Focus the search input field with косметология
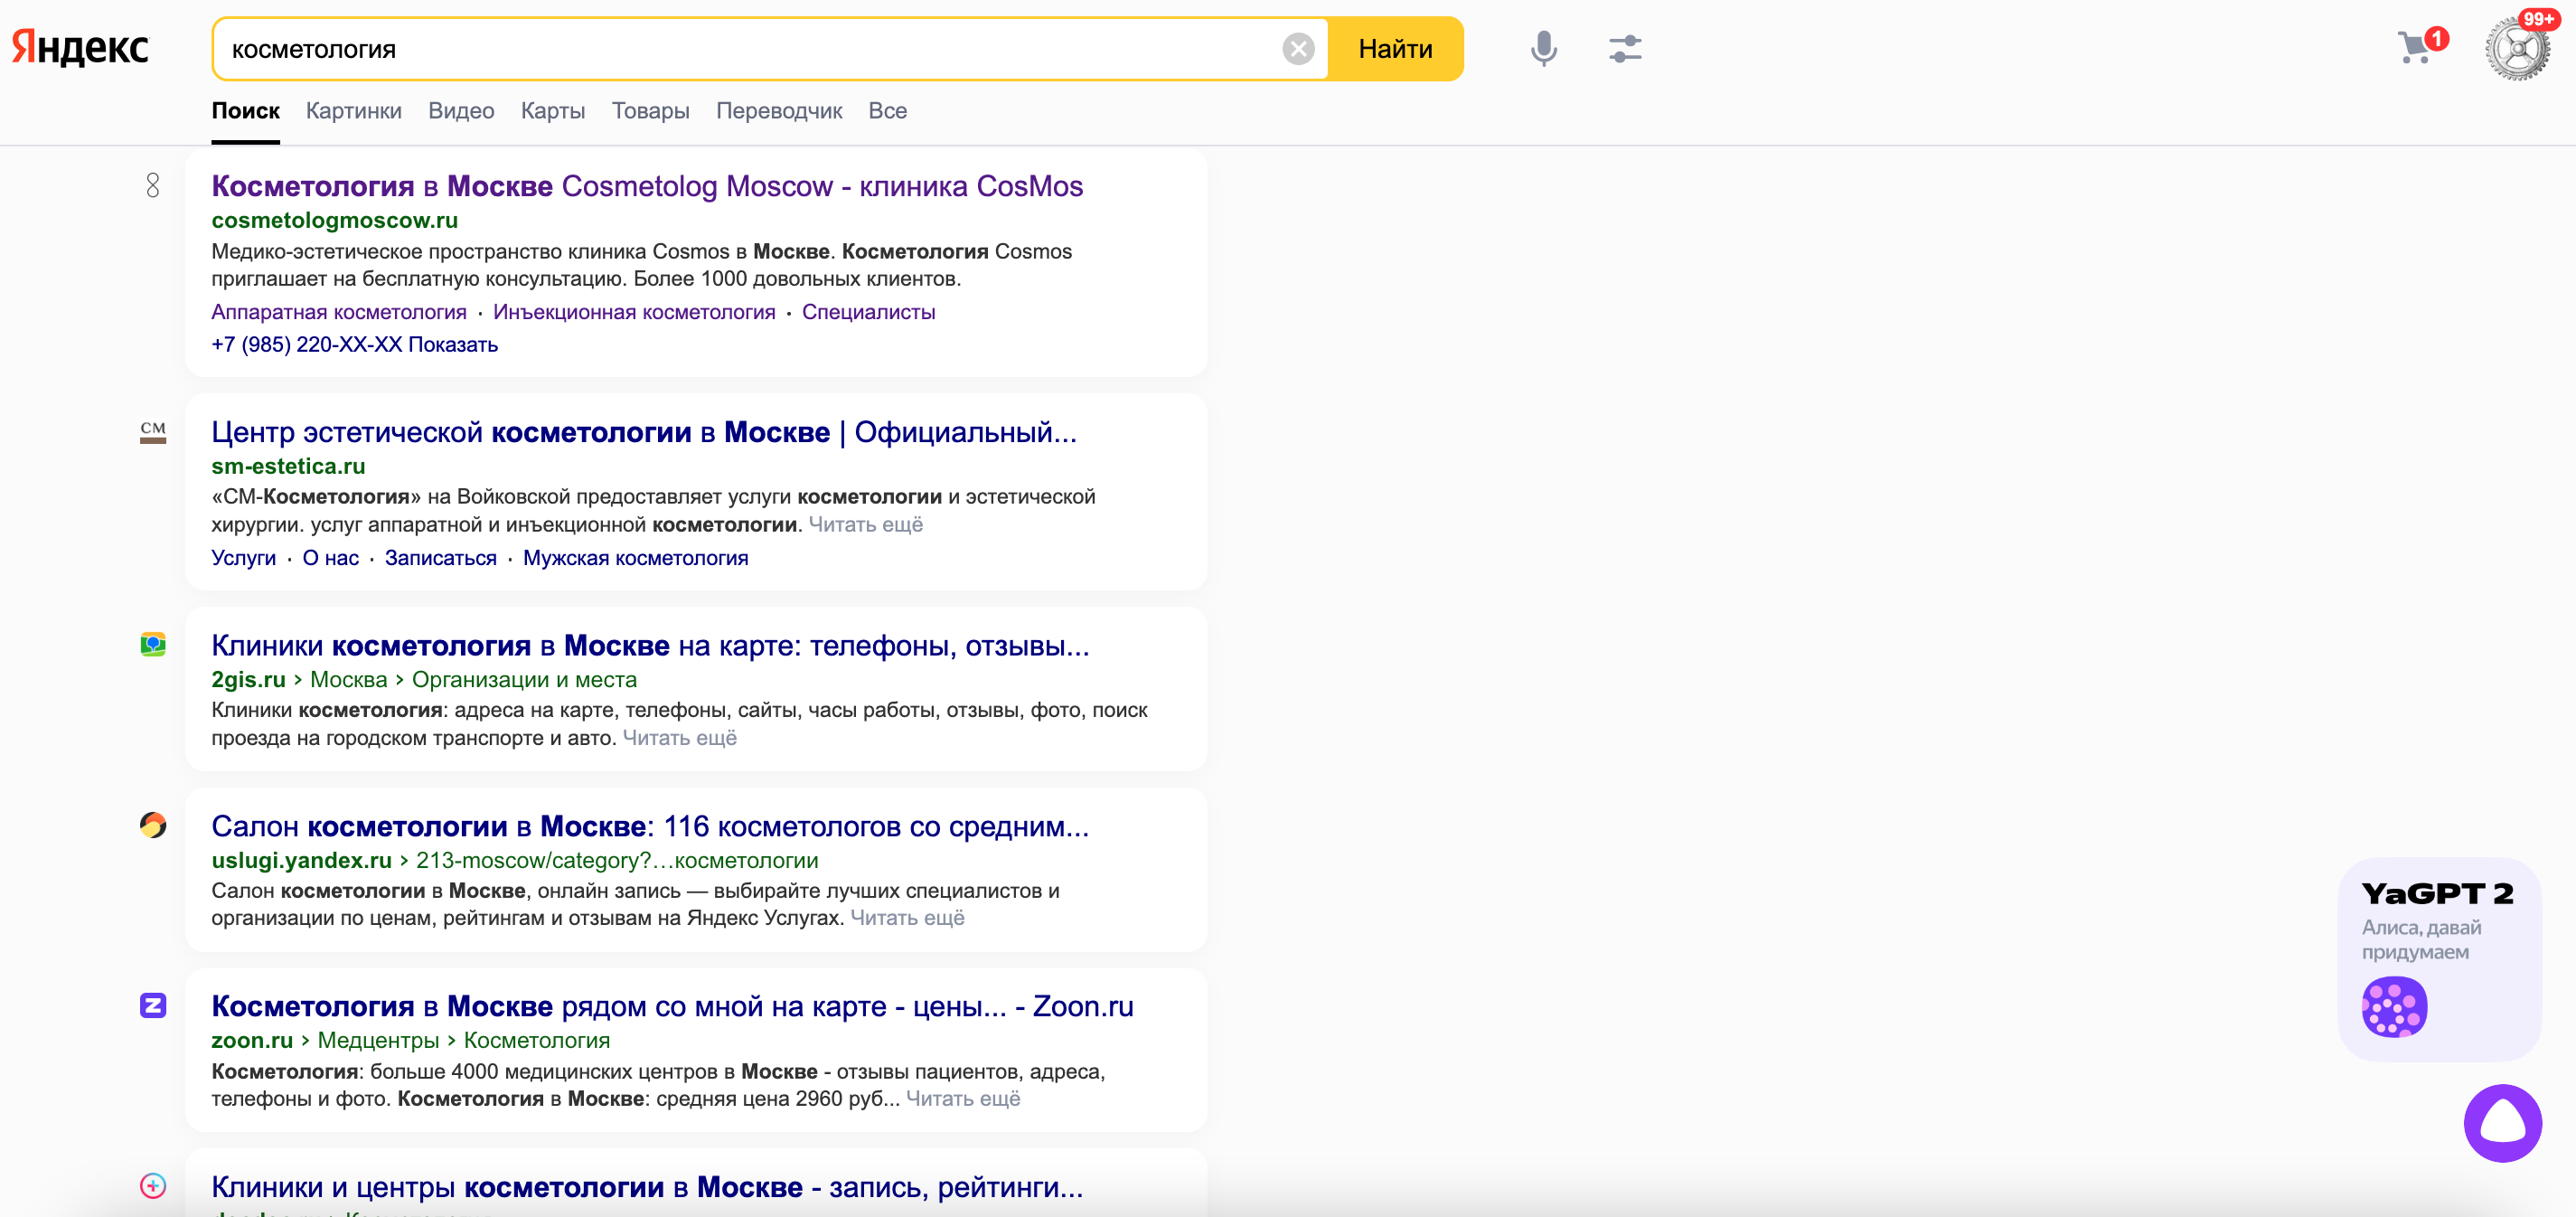The height and width of the screenshot is (1217, 2576). point(745,49)
